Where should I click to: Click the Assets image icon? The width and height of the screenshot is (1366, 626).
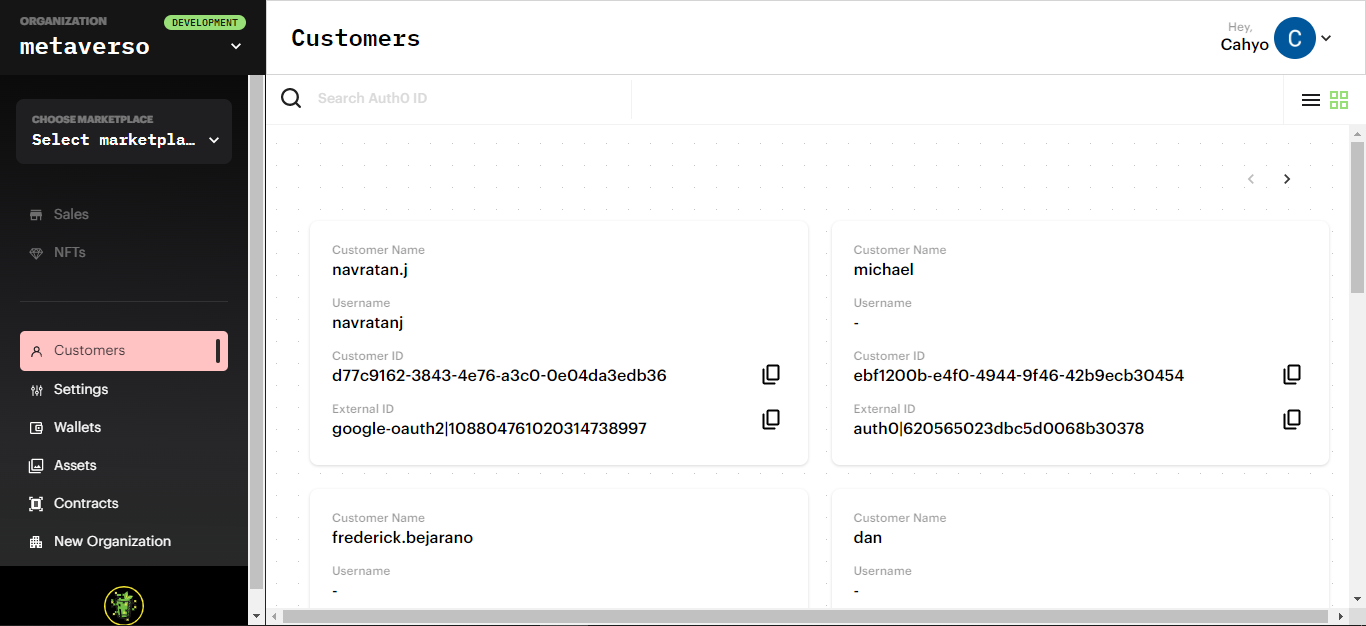[x=36, y=466]
